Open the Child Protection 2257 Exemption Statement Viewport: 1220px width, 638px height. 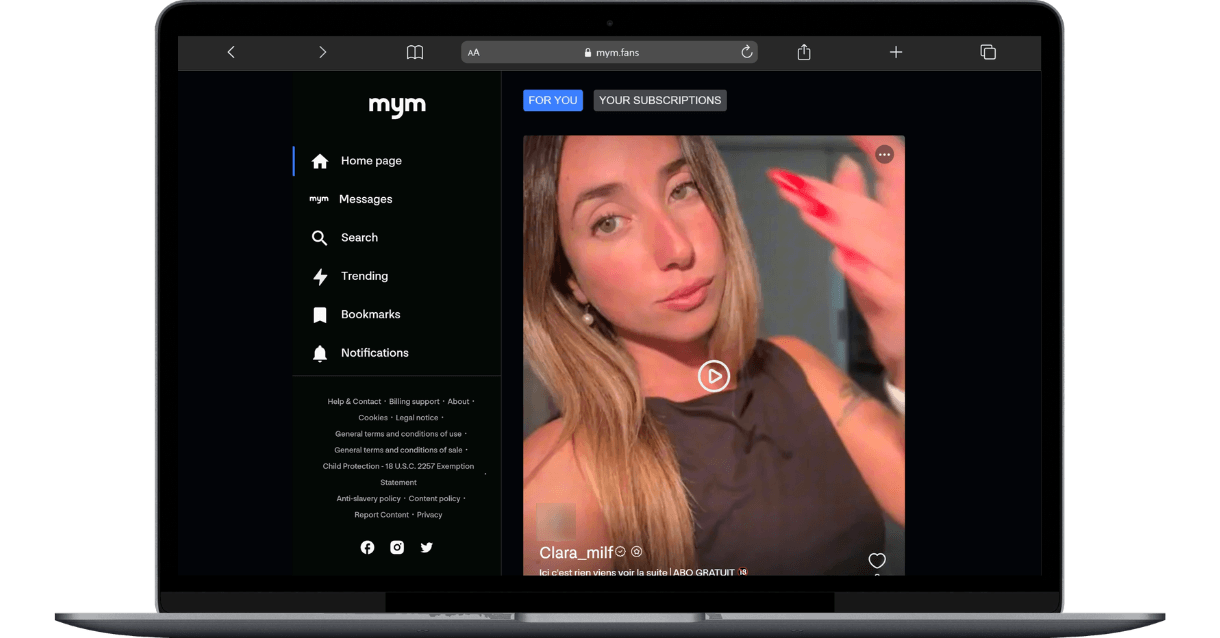tap(398, 474)
